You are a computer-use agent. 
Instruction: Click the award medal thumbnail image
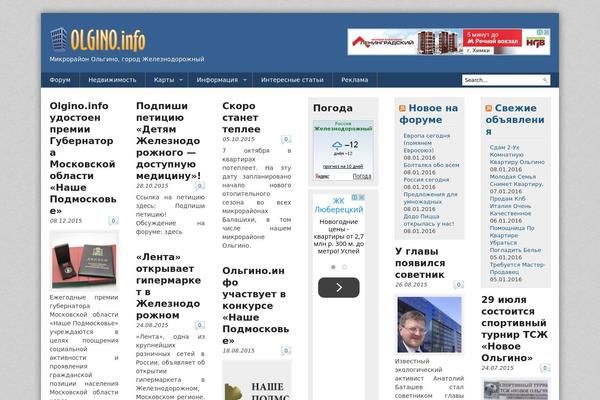(84, 260)
